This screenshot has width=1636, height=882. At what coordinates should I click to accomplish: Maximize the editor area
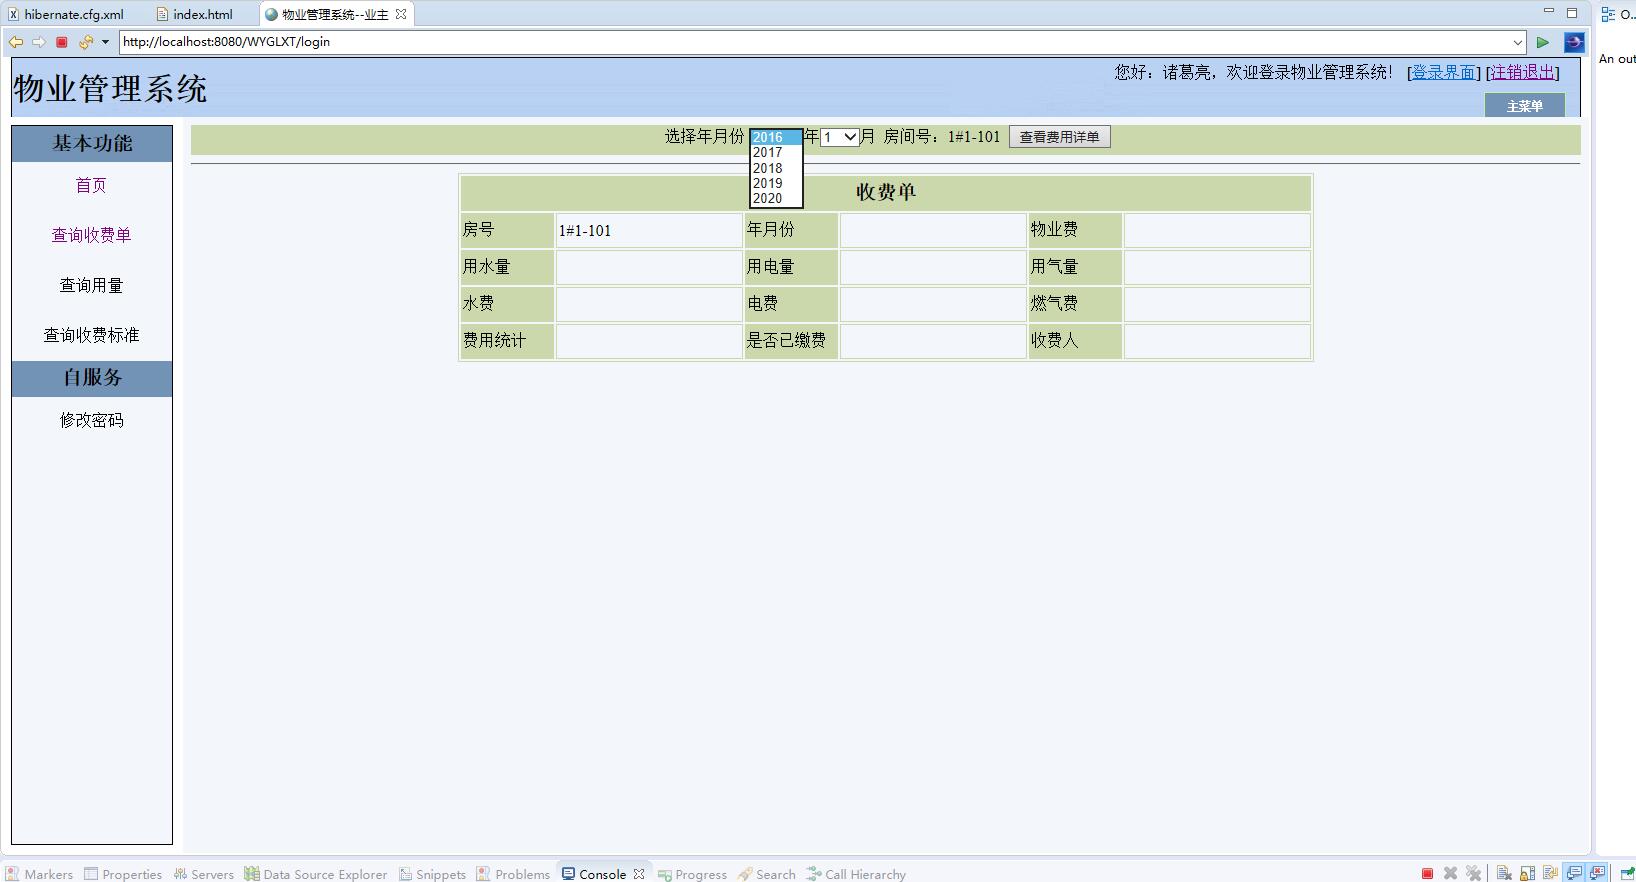(x=1572, y=13)
